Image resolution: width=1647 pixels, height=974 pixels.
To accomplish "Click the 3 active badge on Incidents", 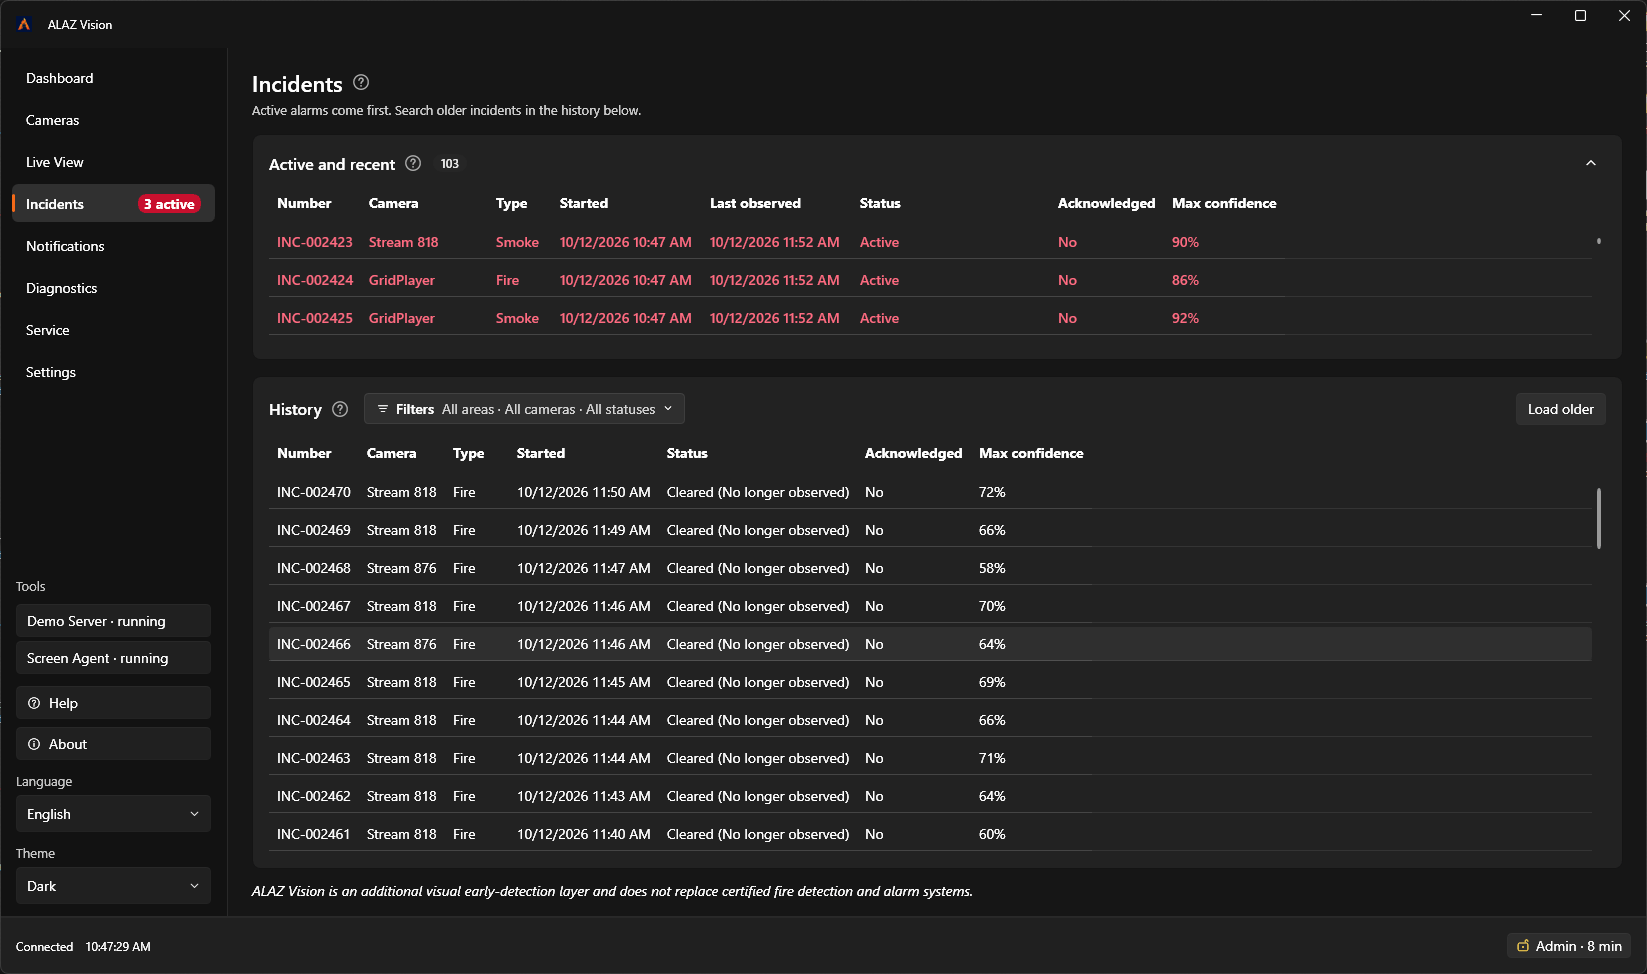I will [169, 204].
